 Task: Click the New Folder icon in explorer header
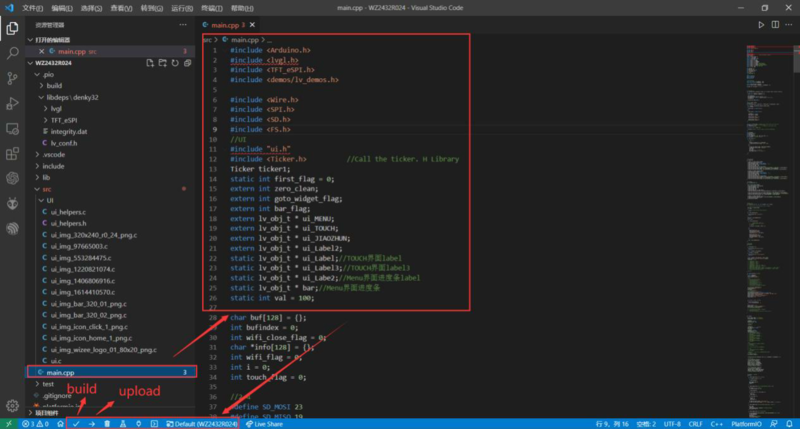[x=162, y=63]
